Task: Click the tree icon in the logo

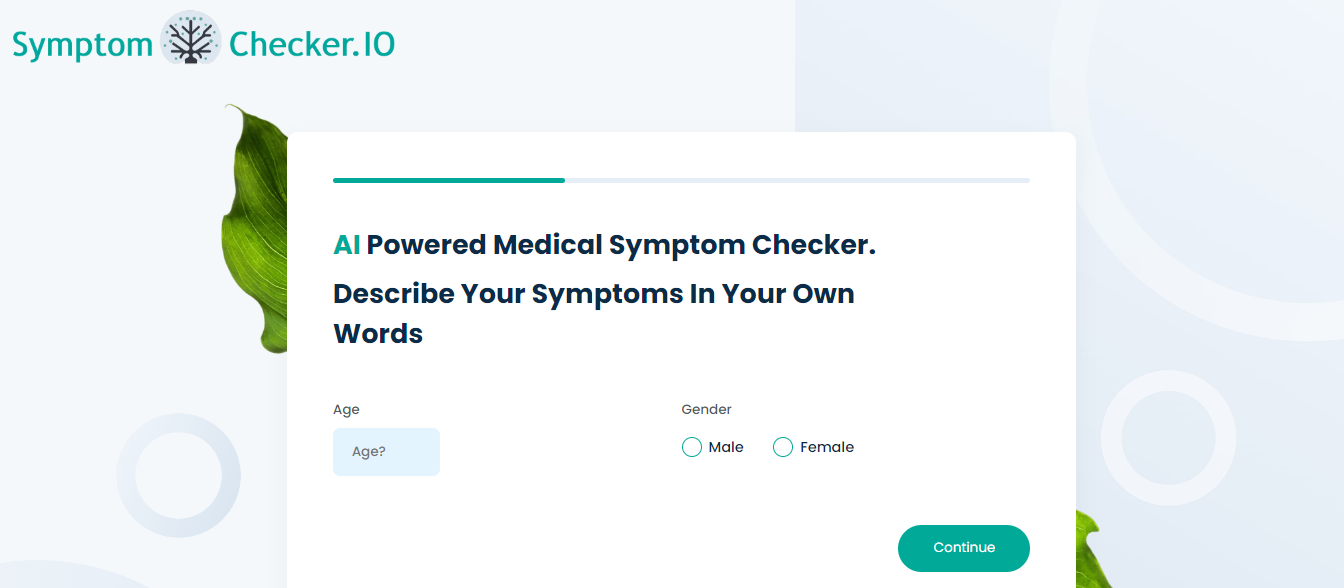Action: 189,41
